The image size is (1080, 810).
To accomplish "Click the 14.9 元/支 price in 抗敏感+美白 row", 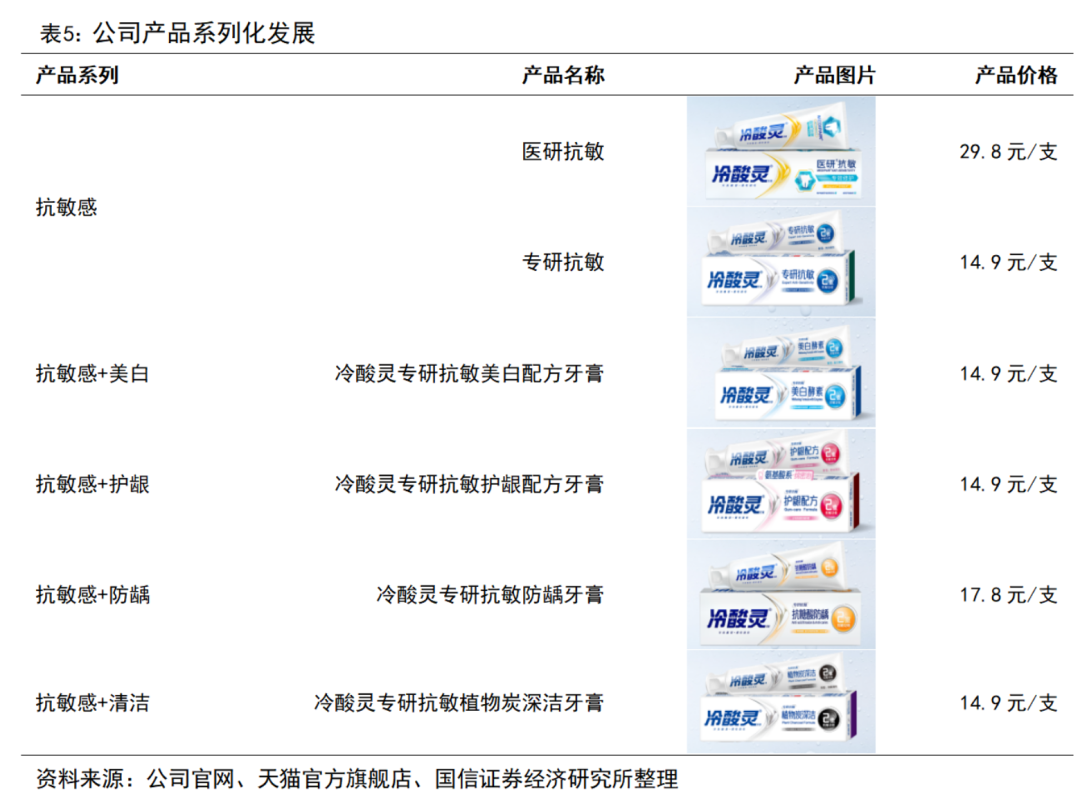I will [1008, 373].
